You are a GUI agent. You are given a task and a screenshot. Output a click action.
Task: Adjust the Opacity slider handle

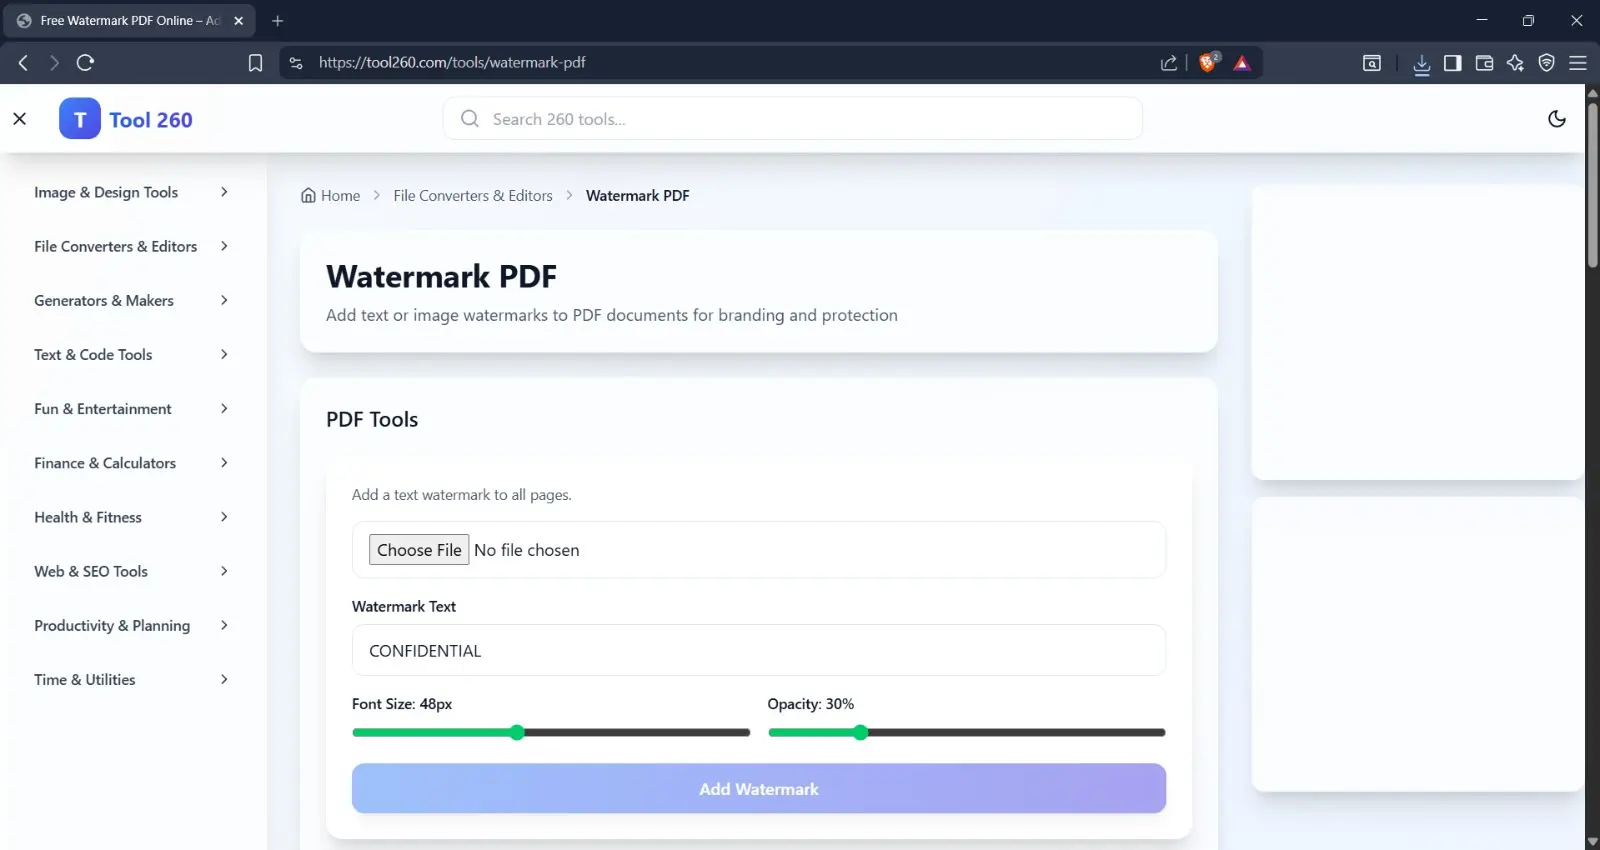click(x=861, y=732)
